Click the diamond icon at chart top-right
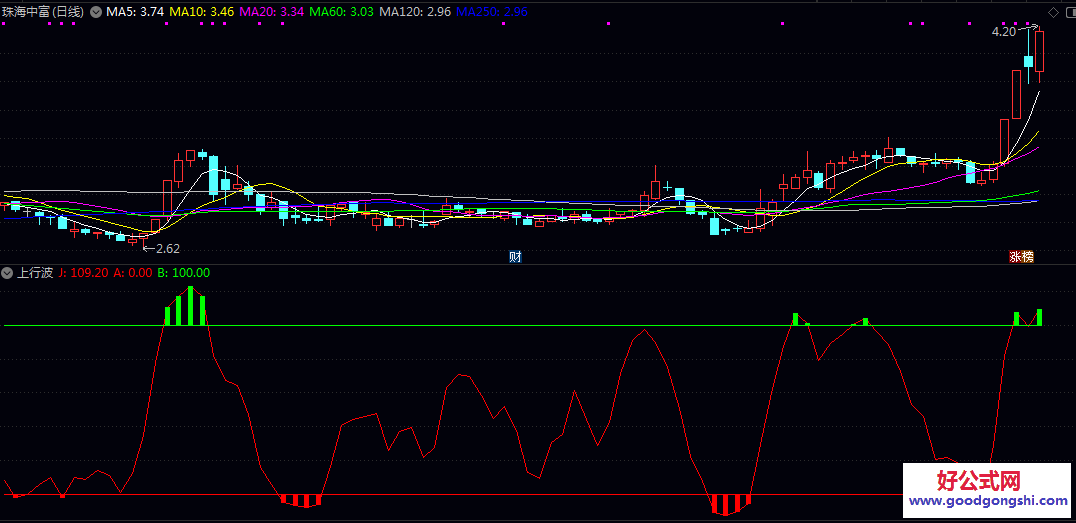This screenshot has width=1076, height=523. pos(1053,12)
